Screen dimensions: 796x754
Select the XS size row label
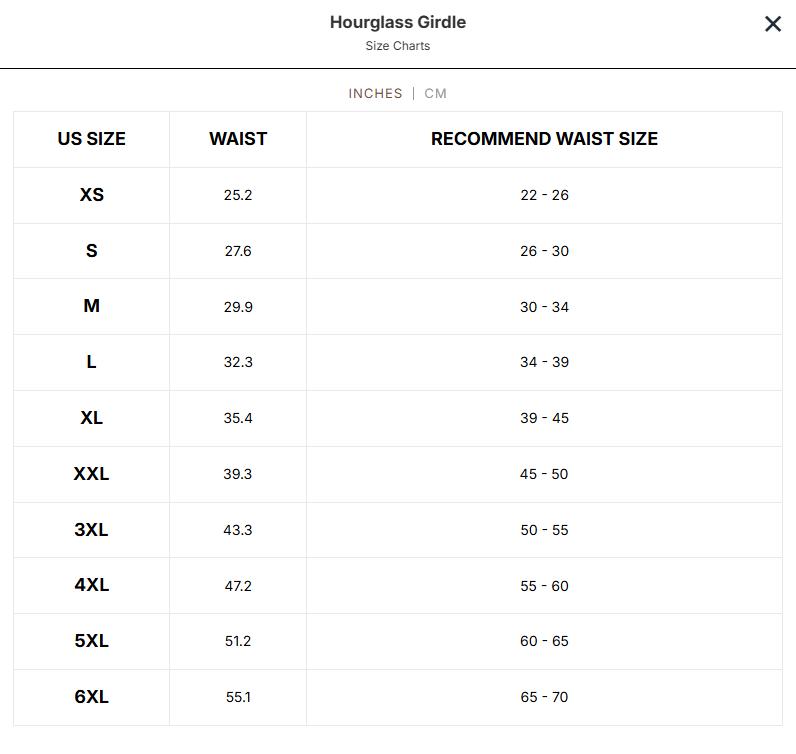tap(91, 195)
